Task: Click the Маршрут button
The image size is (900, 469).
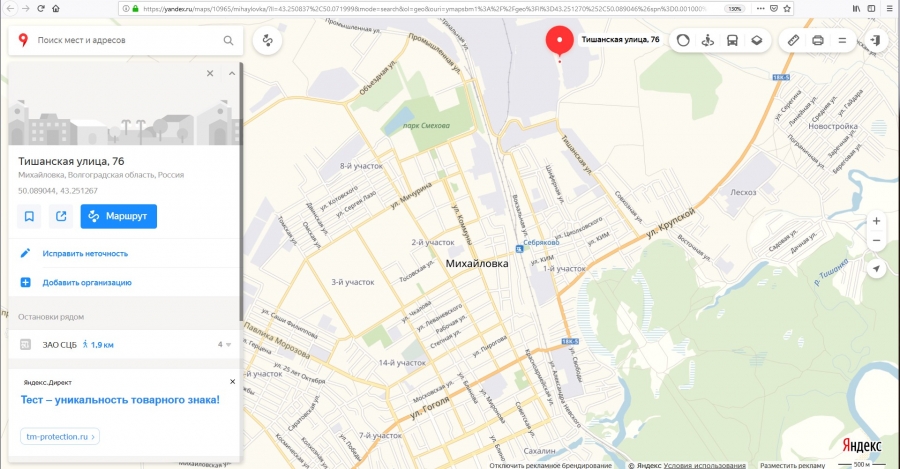Action: [119, 216]
